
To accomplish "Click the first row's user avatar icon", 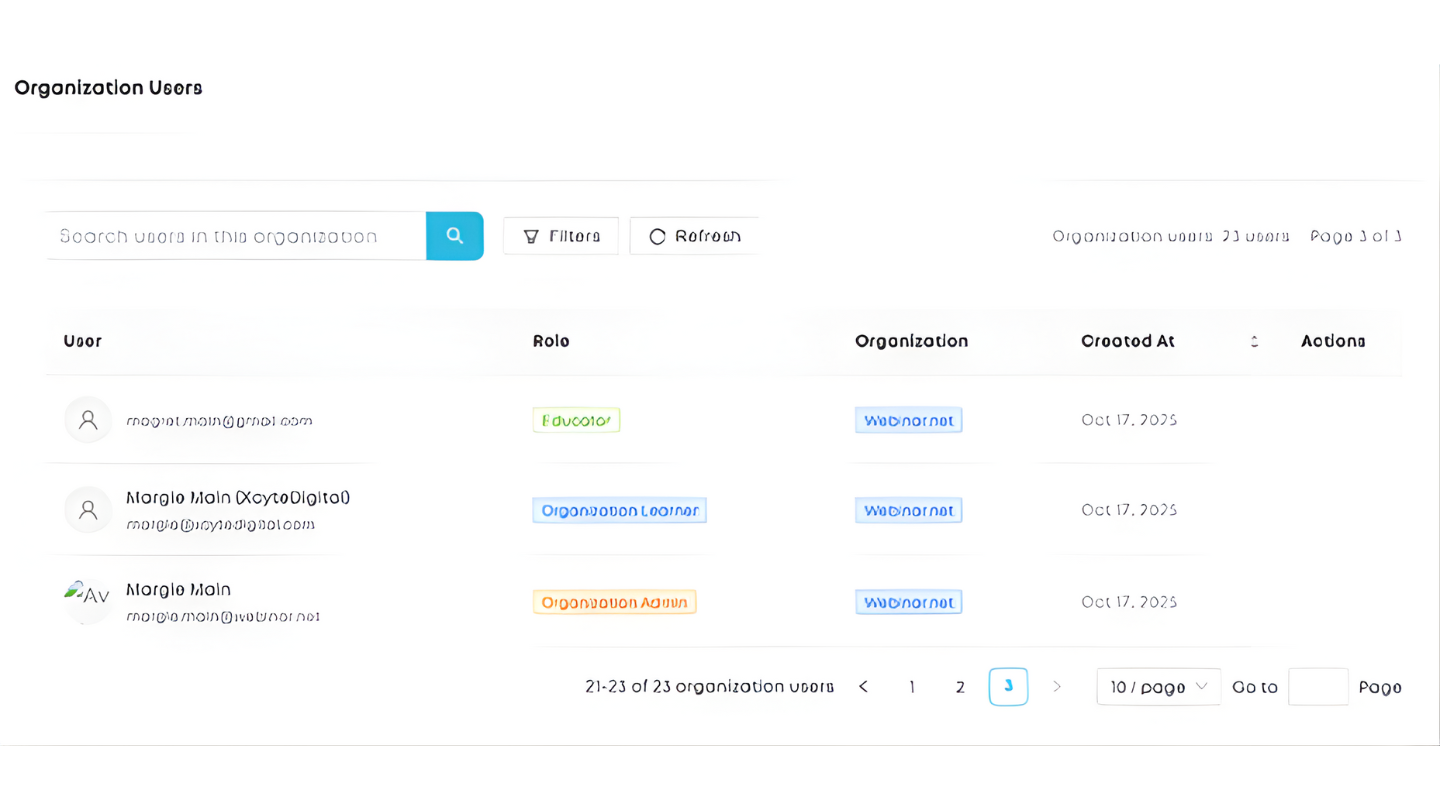I will pyautogui.click(x=87, y=419).
